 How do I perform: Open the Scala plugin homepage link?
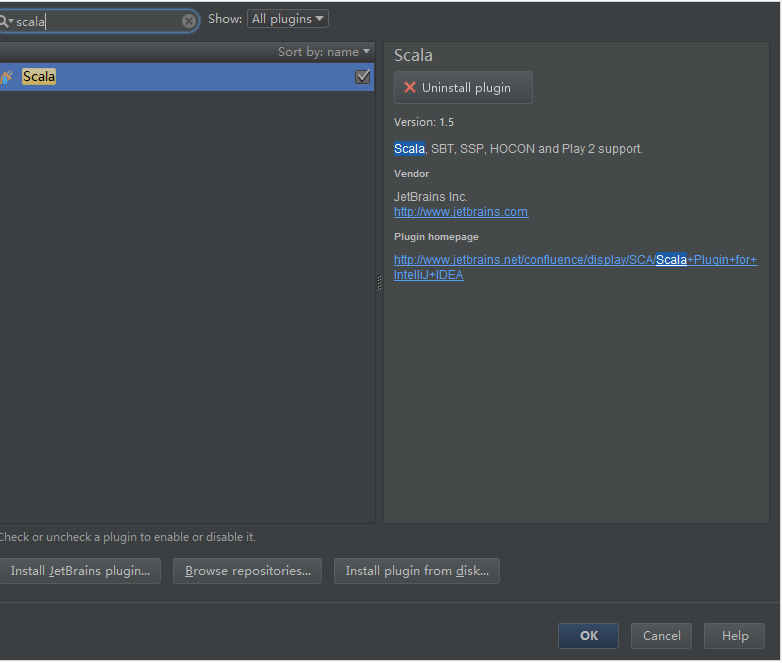click(575, 267)
